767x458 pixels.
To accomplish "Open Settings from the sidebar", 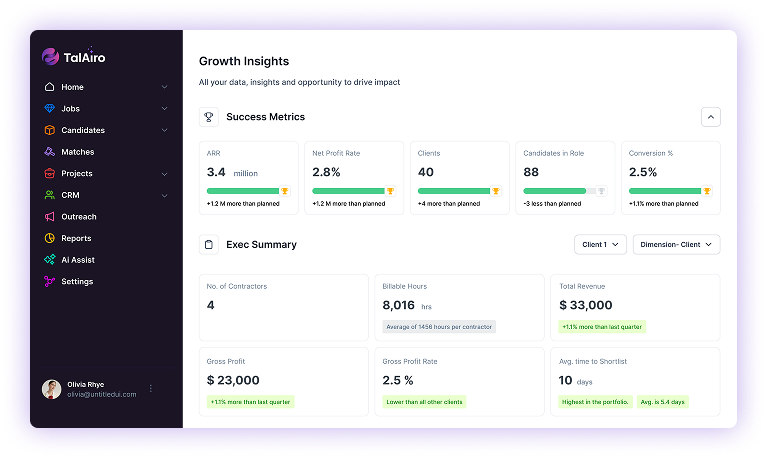I will click(76, 282).
